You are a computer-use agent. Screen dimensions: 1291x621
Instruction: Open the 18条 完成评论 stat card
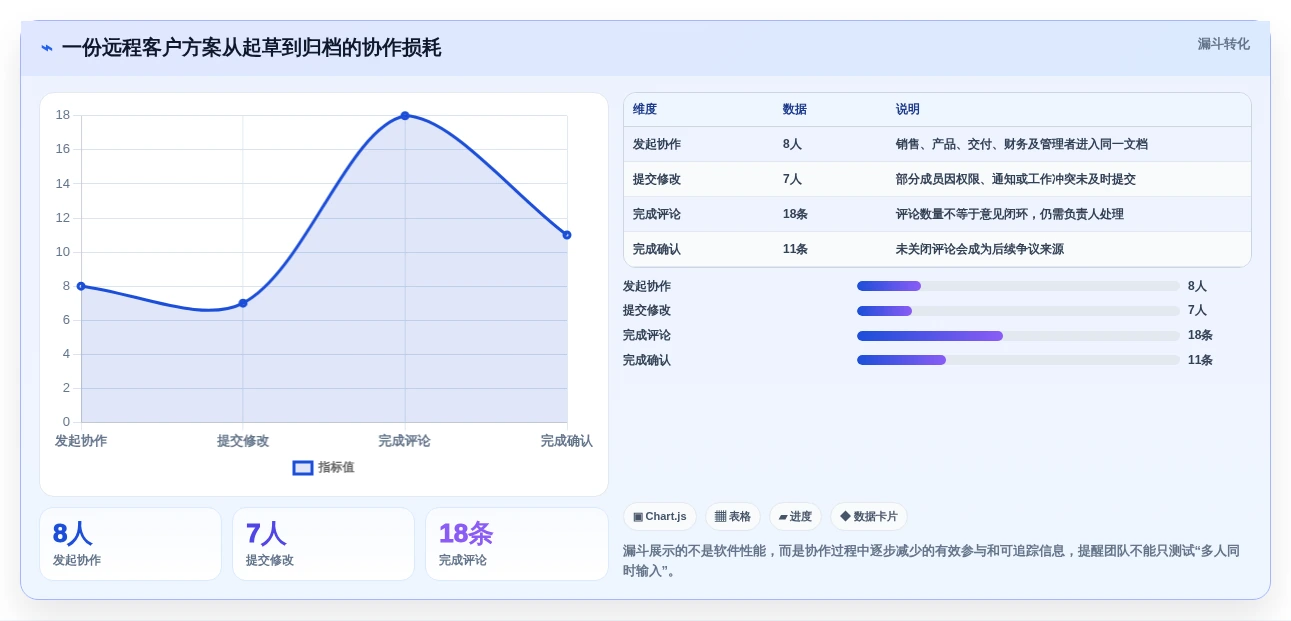point(517,544)
